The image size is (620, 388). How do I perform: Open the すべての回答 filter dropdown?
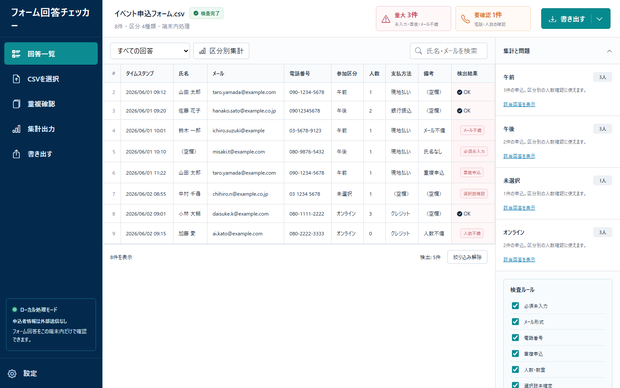click(150, 51)
